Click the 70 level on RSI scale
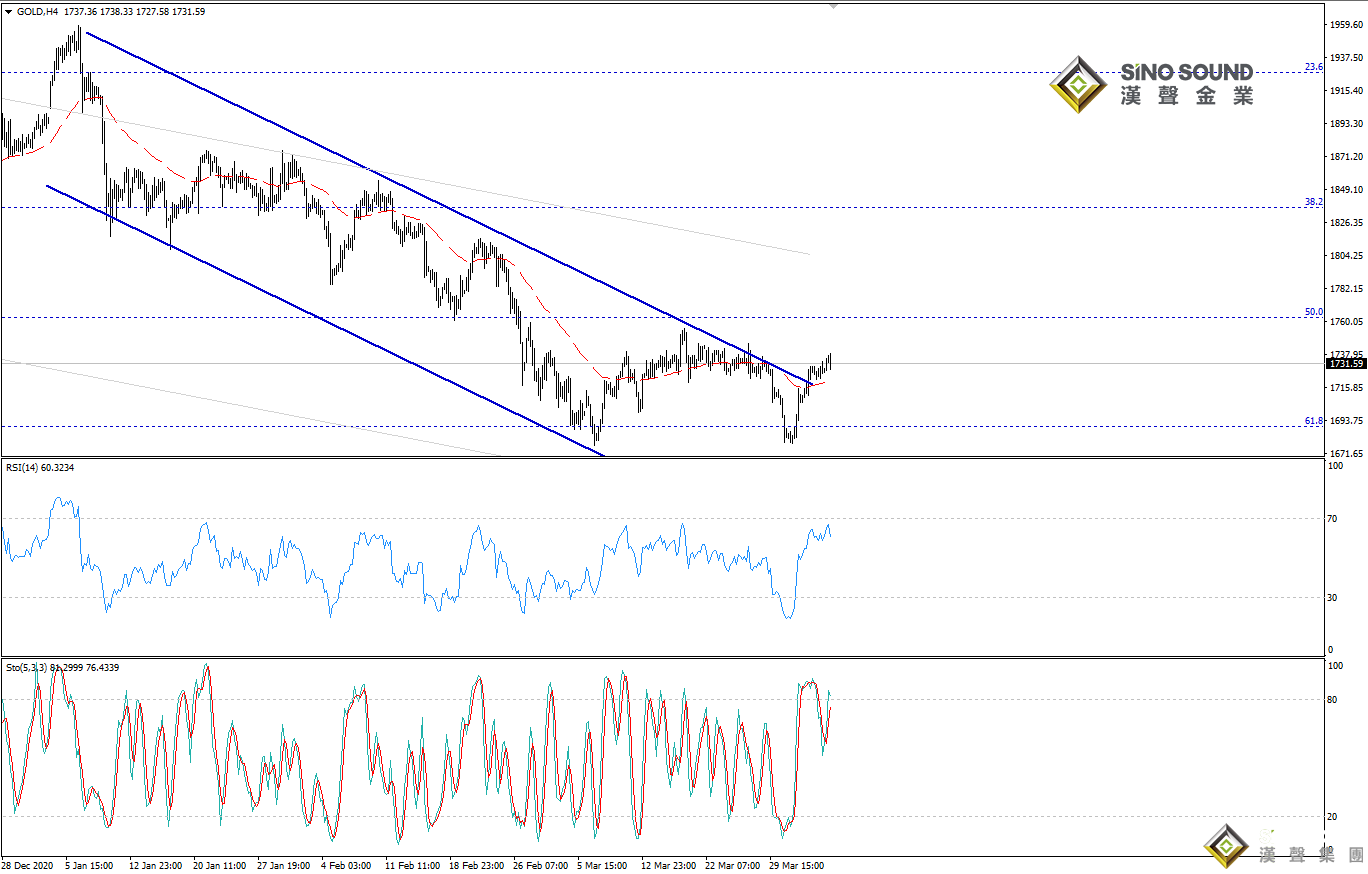The height and width of the screenshot is (874, 1368). 1332,518
